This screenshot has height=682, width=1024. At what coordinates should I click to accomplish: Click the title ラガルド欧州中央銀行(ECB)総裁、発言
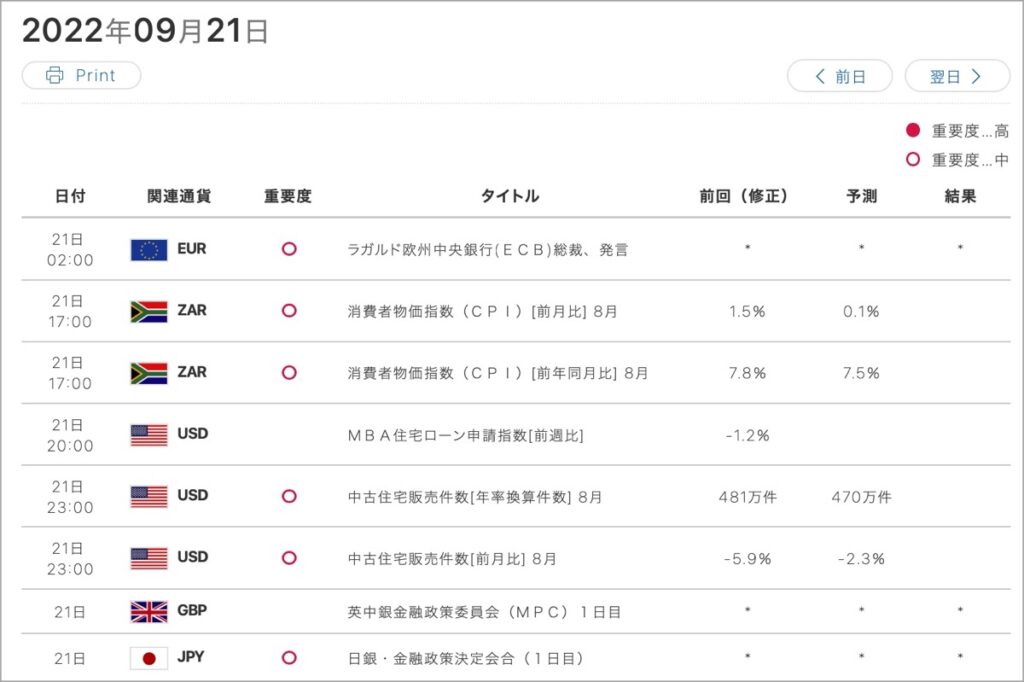point(487,250)
